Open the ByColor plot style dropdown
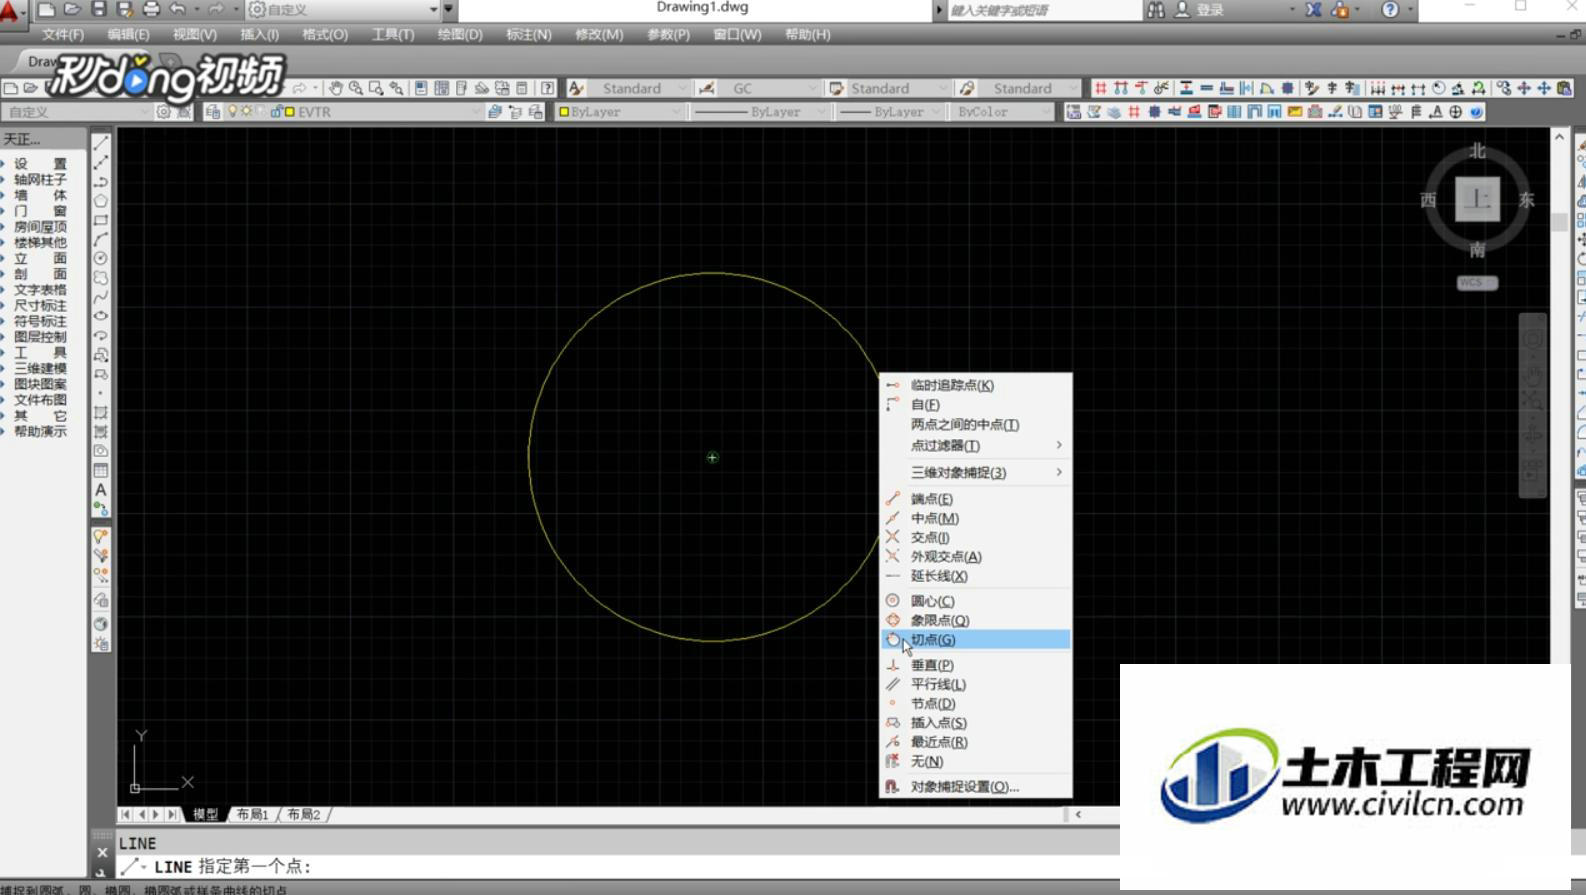1586x895 pixels. tap(1003, 112)
